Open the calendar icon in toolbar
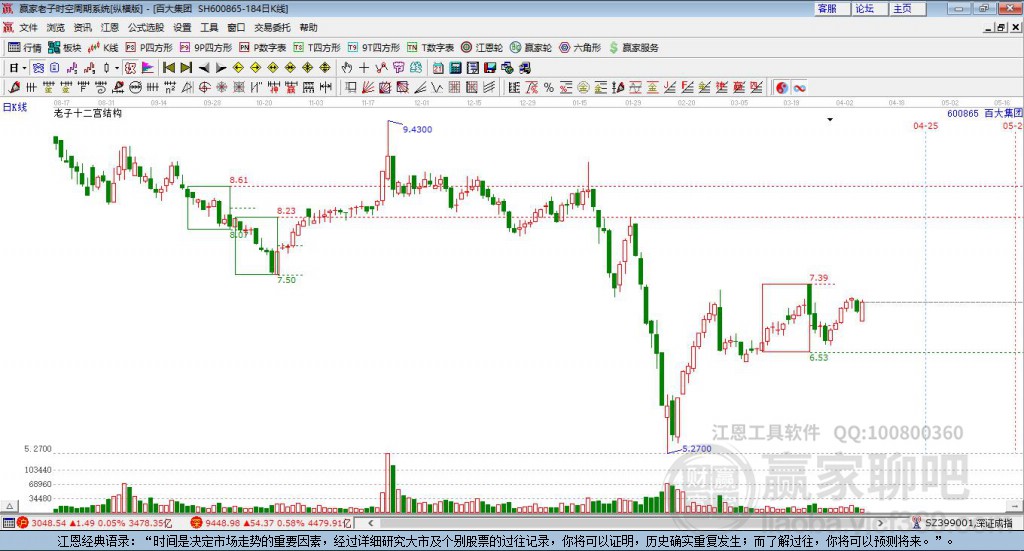 point(438,68)
